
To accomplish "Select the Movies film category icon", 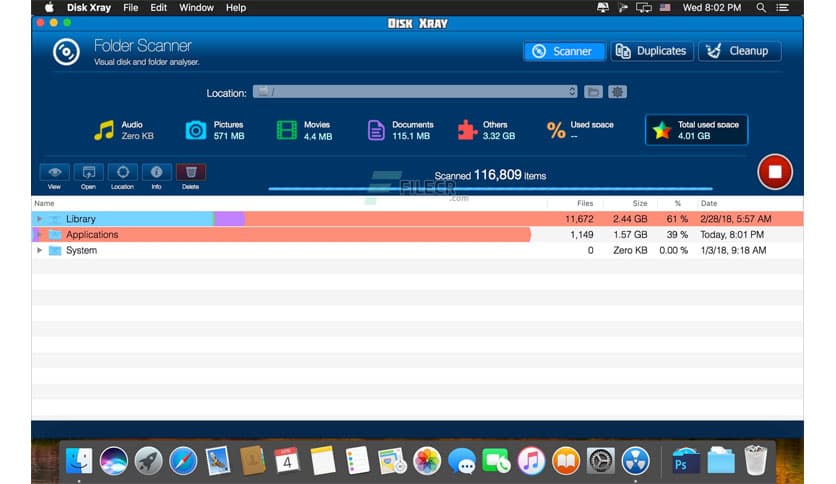I will (x=287, y=130).
